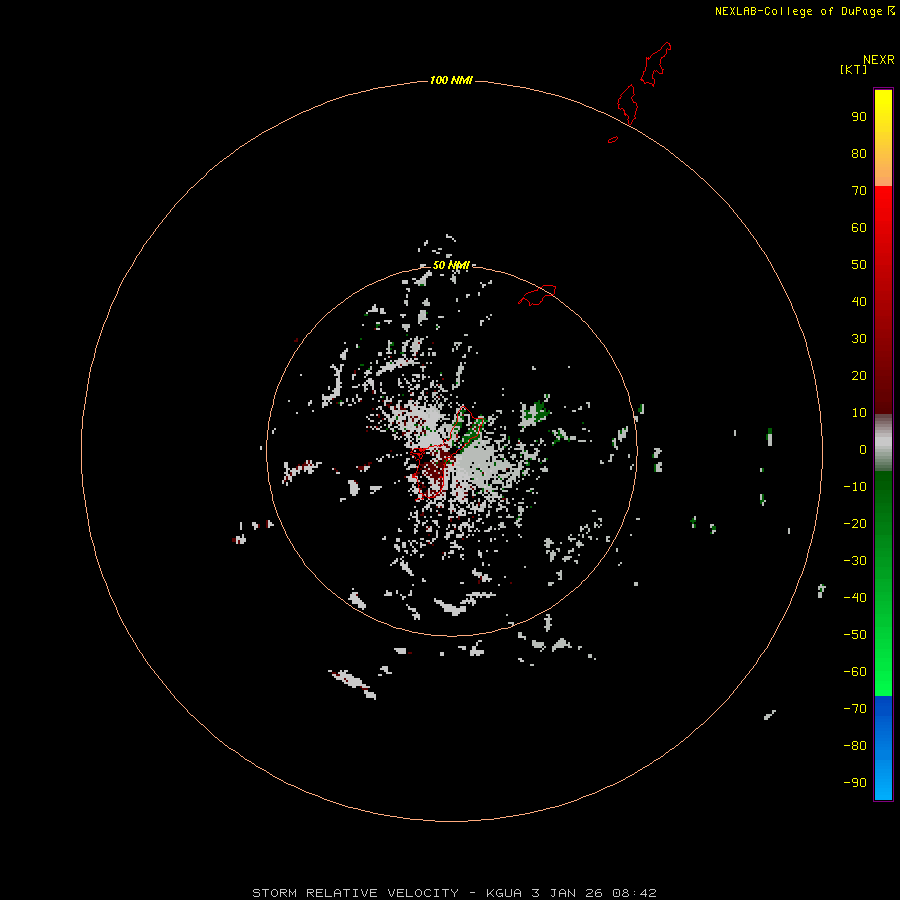900x900 pixels.
Task: Click the Storm Relative Velocity KGUA caption
Action: 454,893
